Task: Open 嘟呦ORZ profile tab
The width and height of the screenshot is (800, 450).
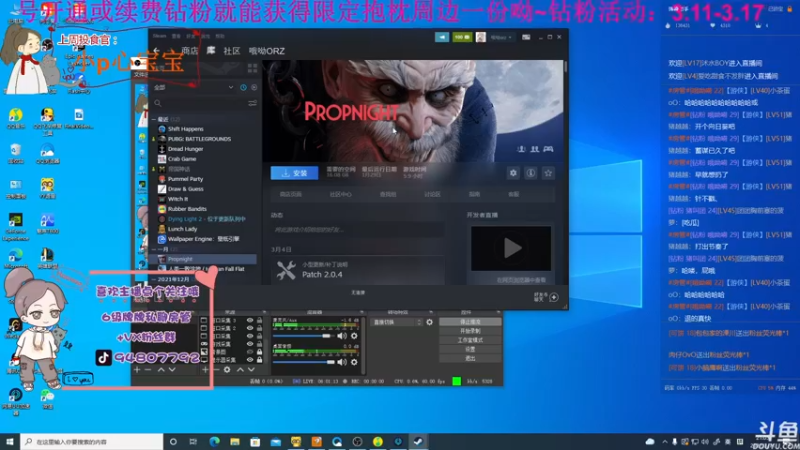Action: point(266,51)
